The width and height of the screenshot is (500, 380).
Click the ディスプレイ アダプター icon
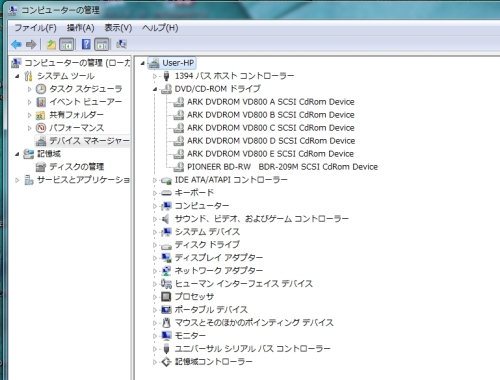(166, 258)
